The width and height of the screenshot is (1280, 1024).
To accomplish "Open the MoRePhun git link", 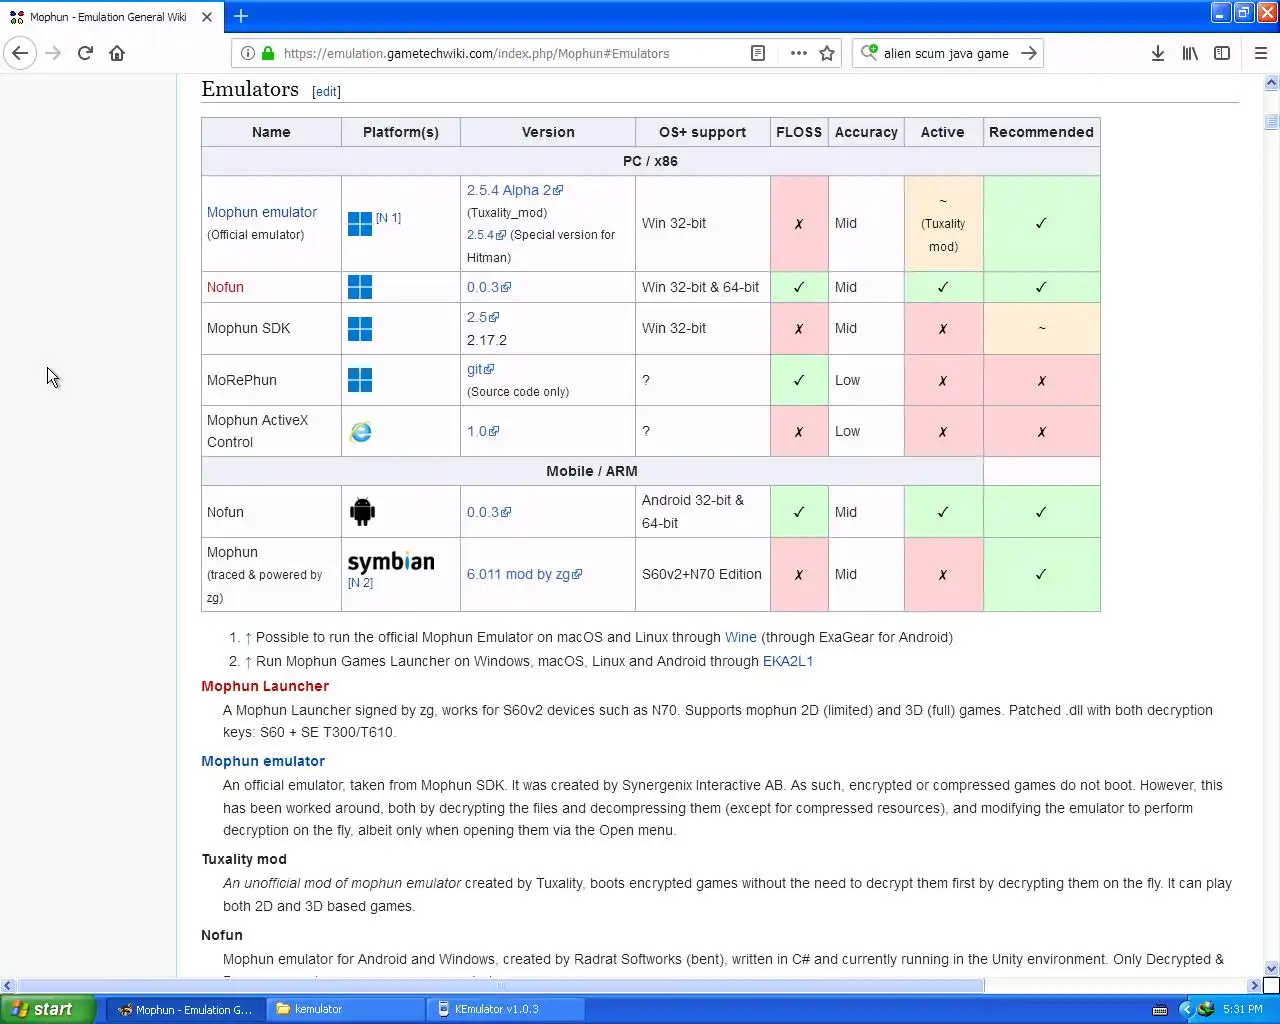I will (480, 369).
